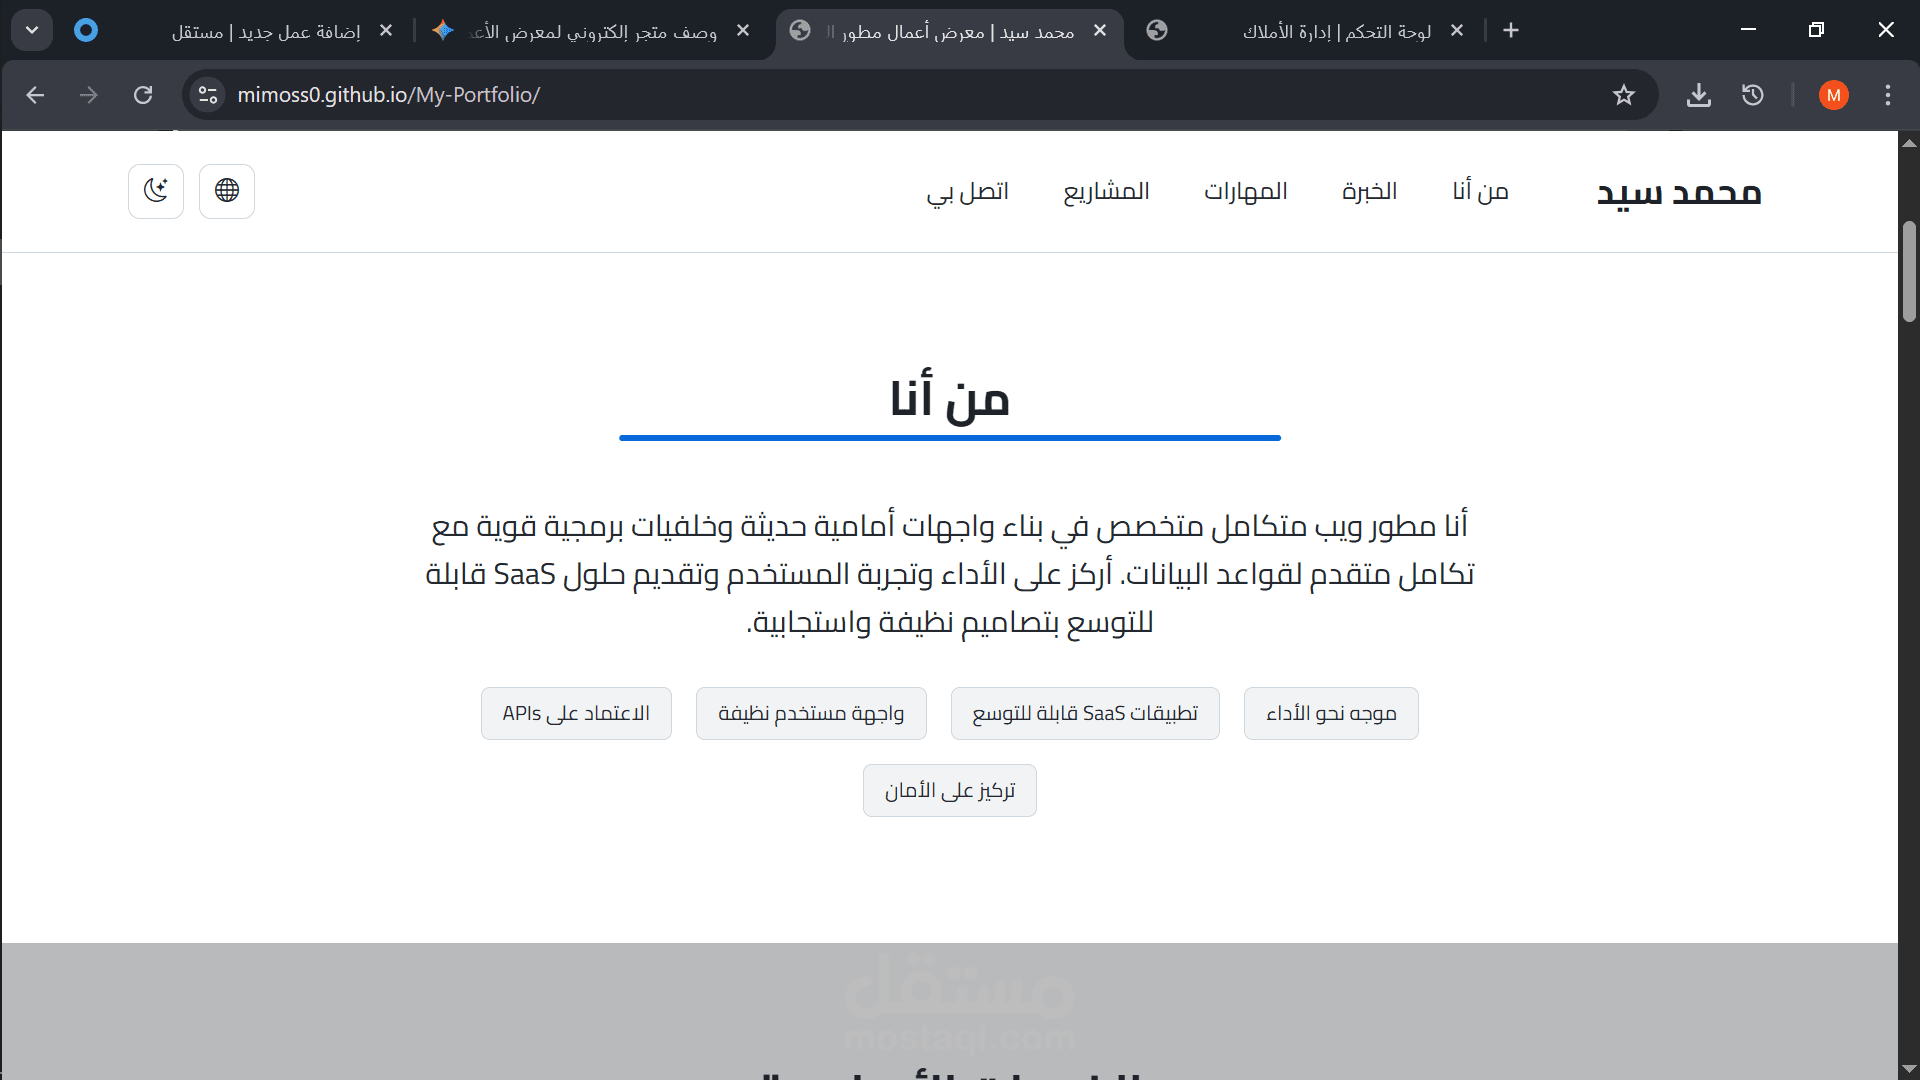Click the globe language switcher icon
This screenshot has width=1920, height=1080.
click(227, 190)
